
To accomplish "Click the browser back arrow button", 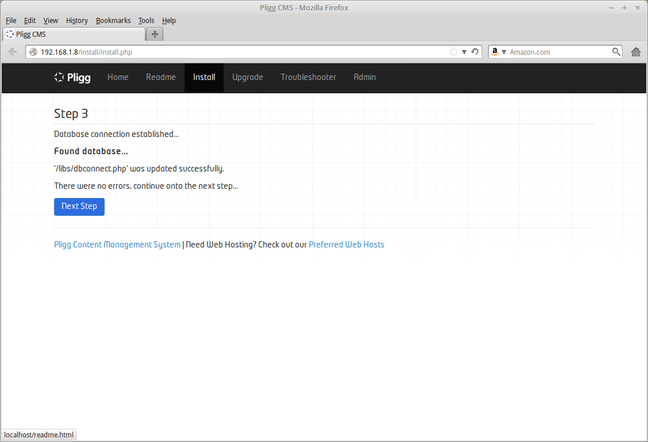I will click(x=13, y=52).
